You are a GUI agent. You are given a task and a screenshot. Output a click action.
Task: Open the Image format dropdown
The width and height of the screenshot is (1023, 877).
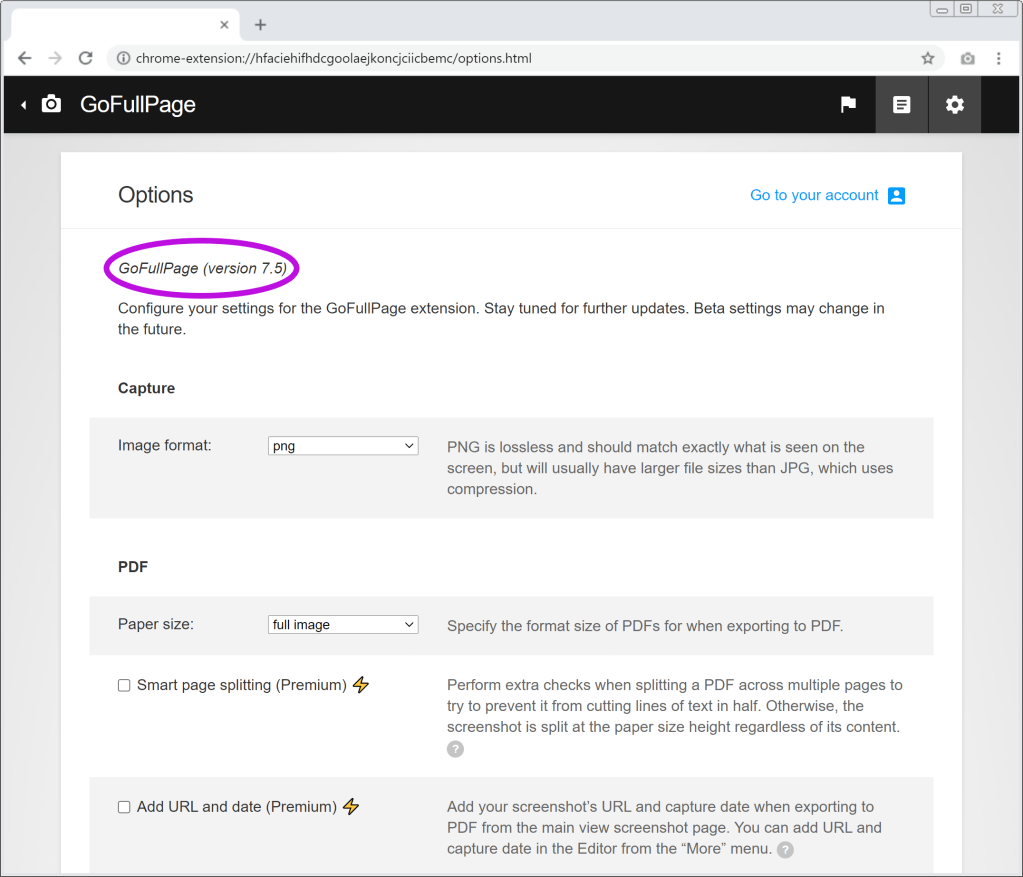point(342,445)
